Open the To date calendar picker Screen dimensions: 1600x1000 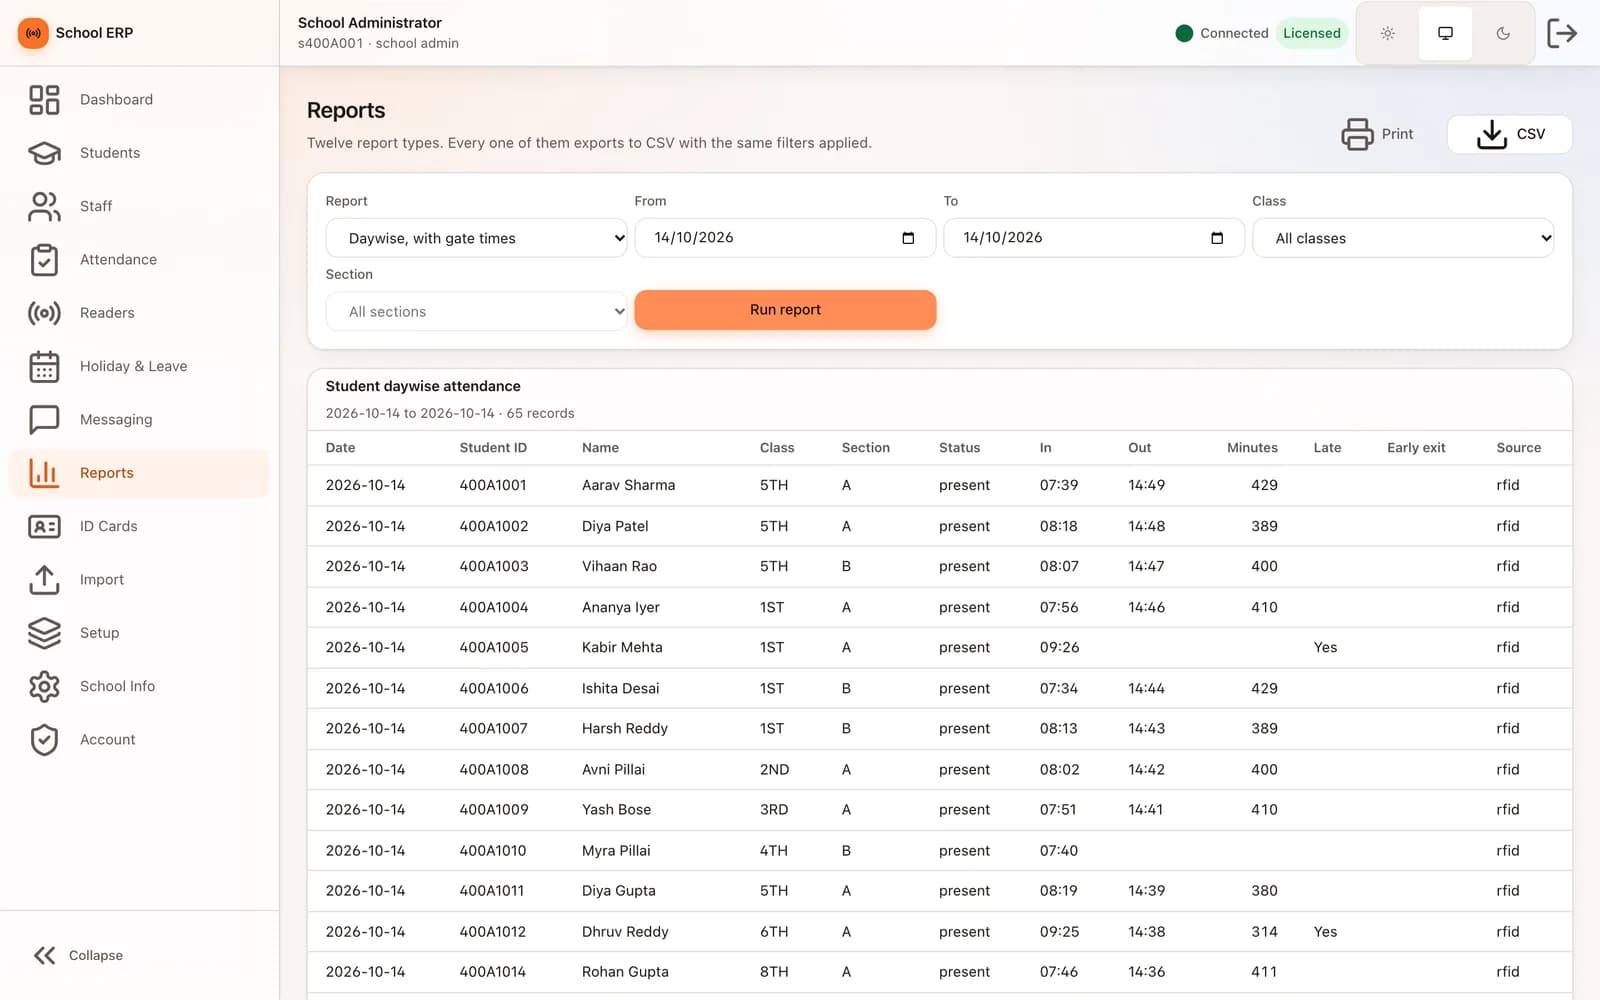(x=1217, y=238)
